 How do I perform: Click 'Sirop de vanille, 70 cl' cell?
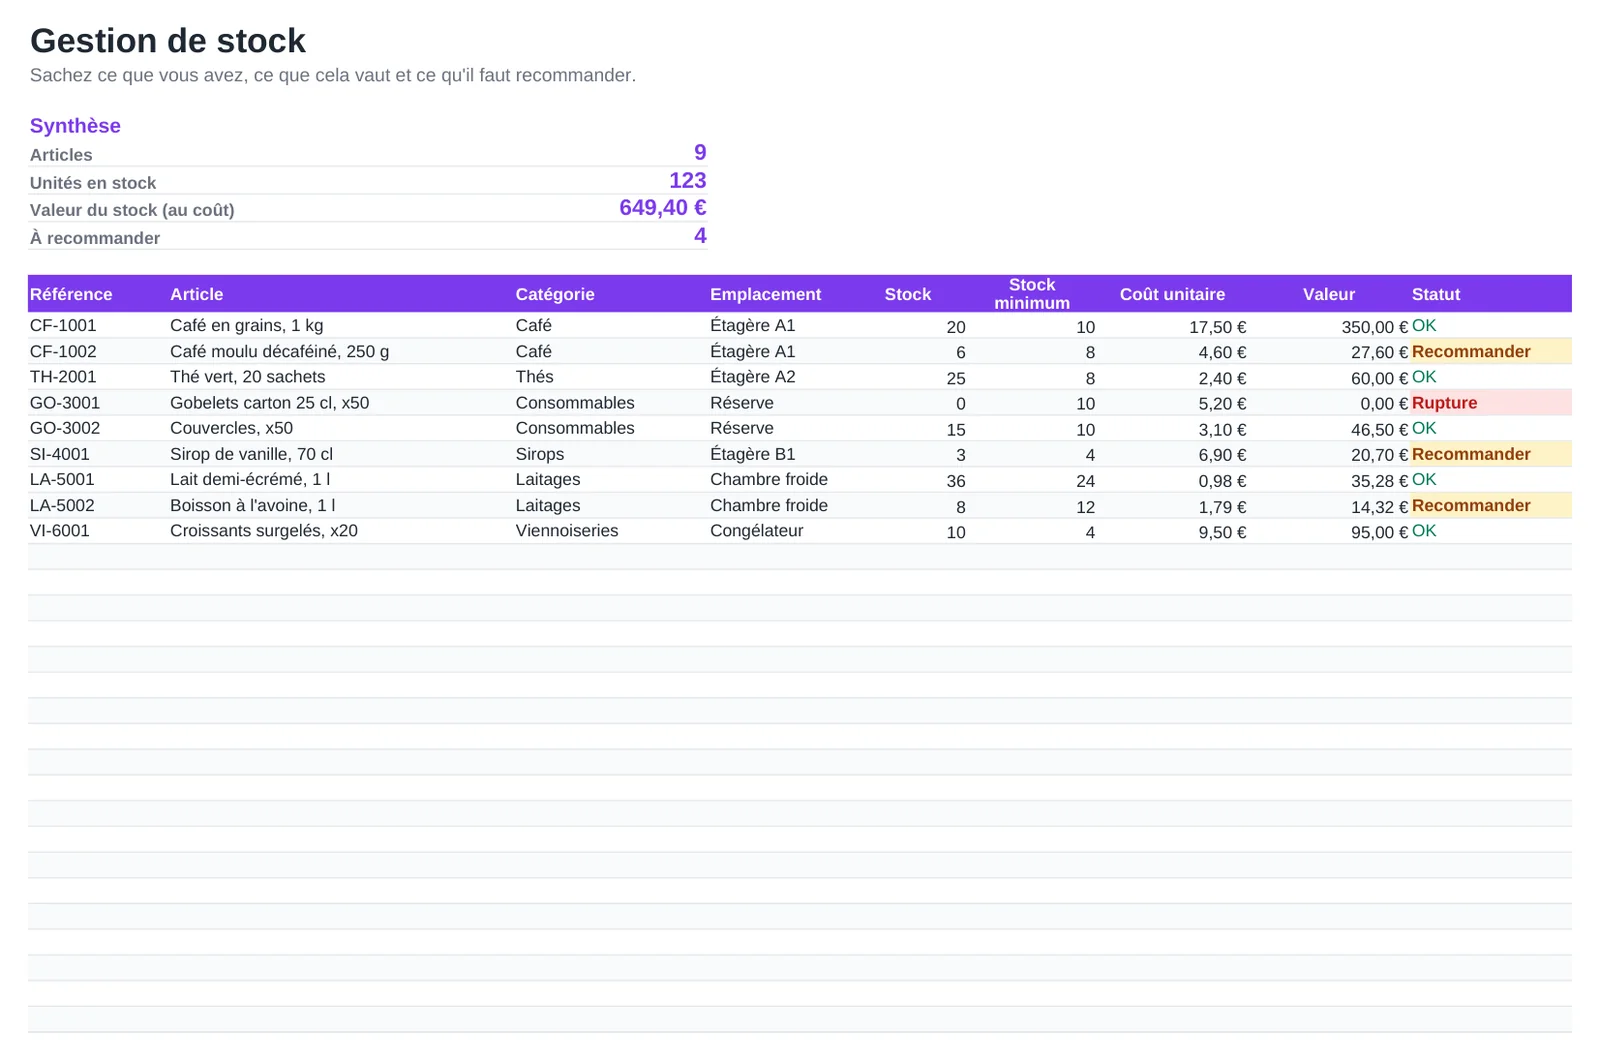(252, 454)
